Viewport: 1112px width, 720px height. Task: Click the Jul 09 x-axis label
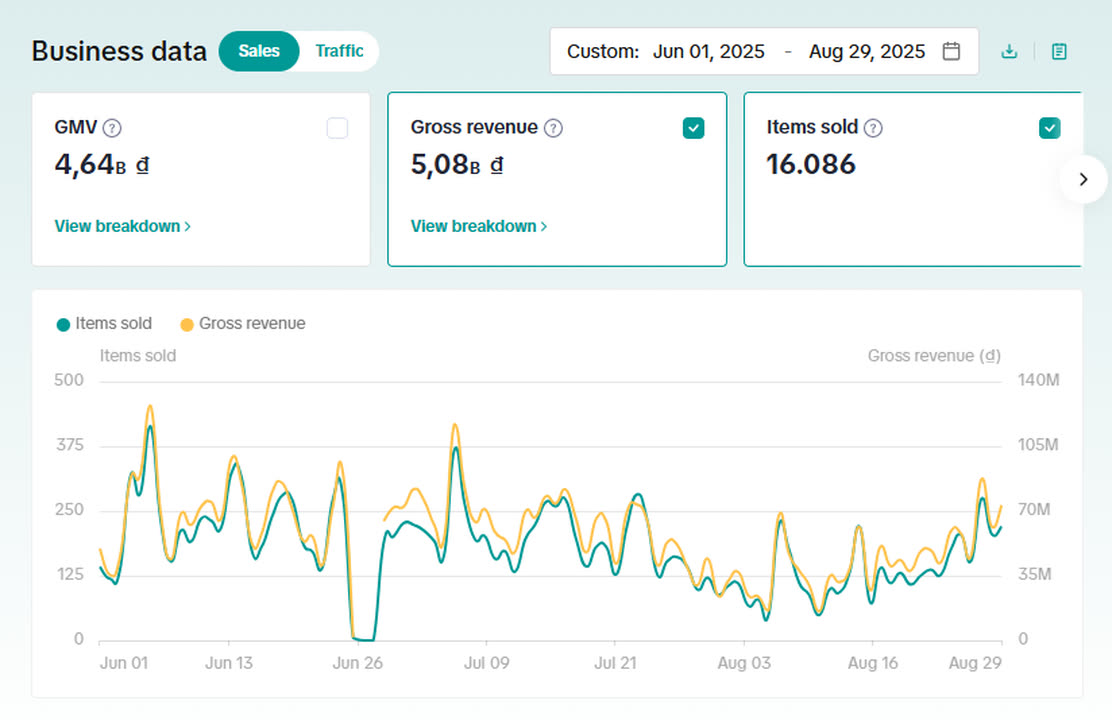coord(486,663)
